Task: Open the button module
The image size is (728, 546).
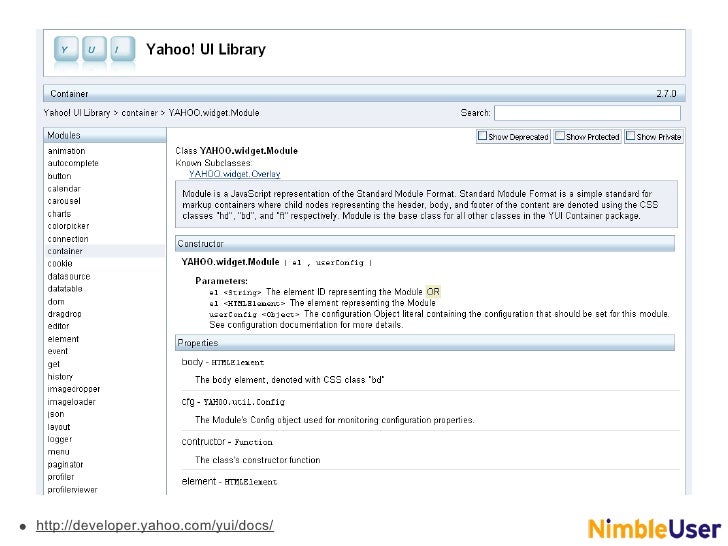Action: coord(59,176)
